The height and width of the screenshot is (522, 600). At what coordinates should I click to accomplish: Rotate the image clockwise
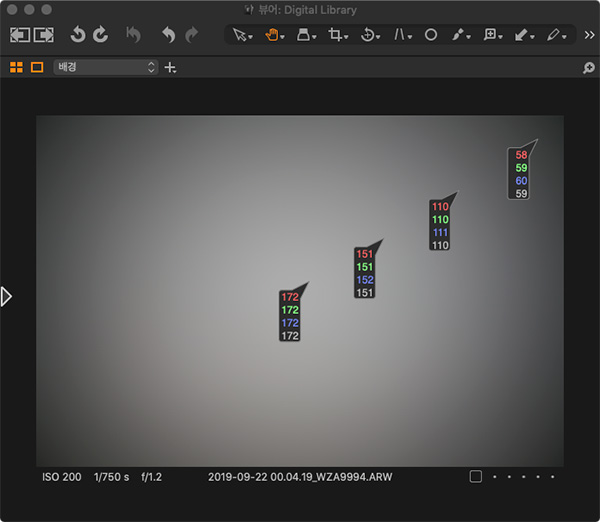pos(100,35)
